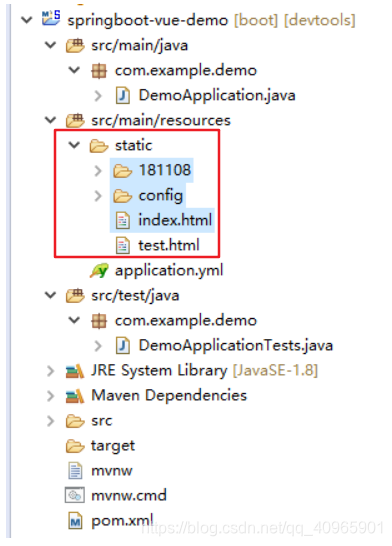Click the com.example.demo package icon under src/main/java
Image resolution: width=392 pixels, height=546 pixels.
pos(99,71)
